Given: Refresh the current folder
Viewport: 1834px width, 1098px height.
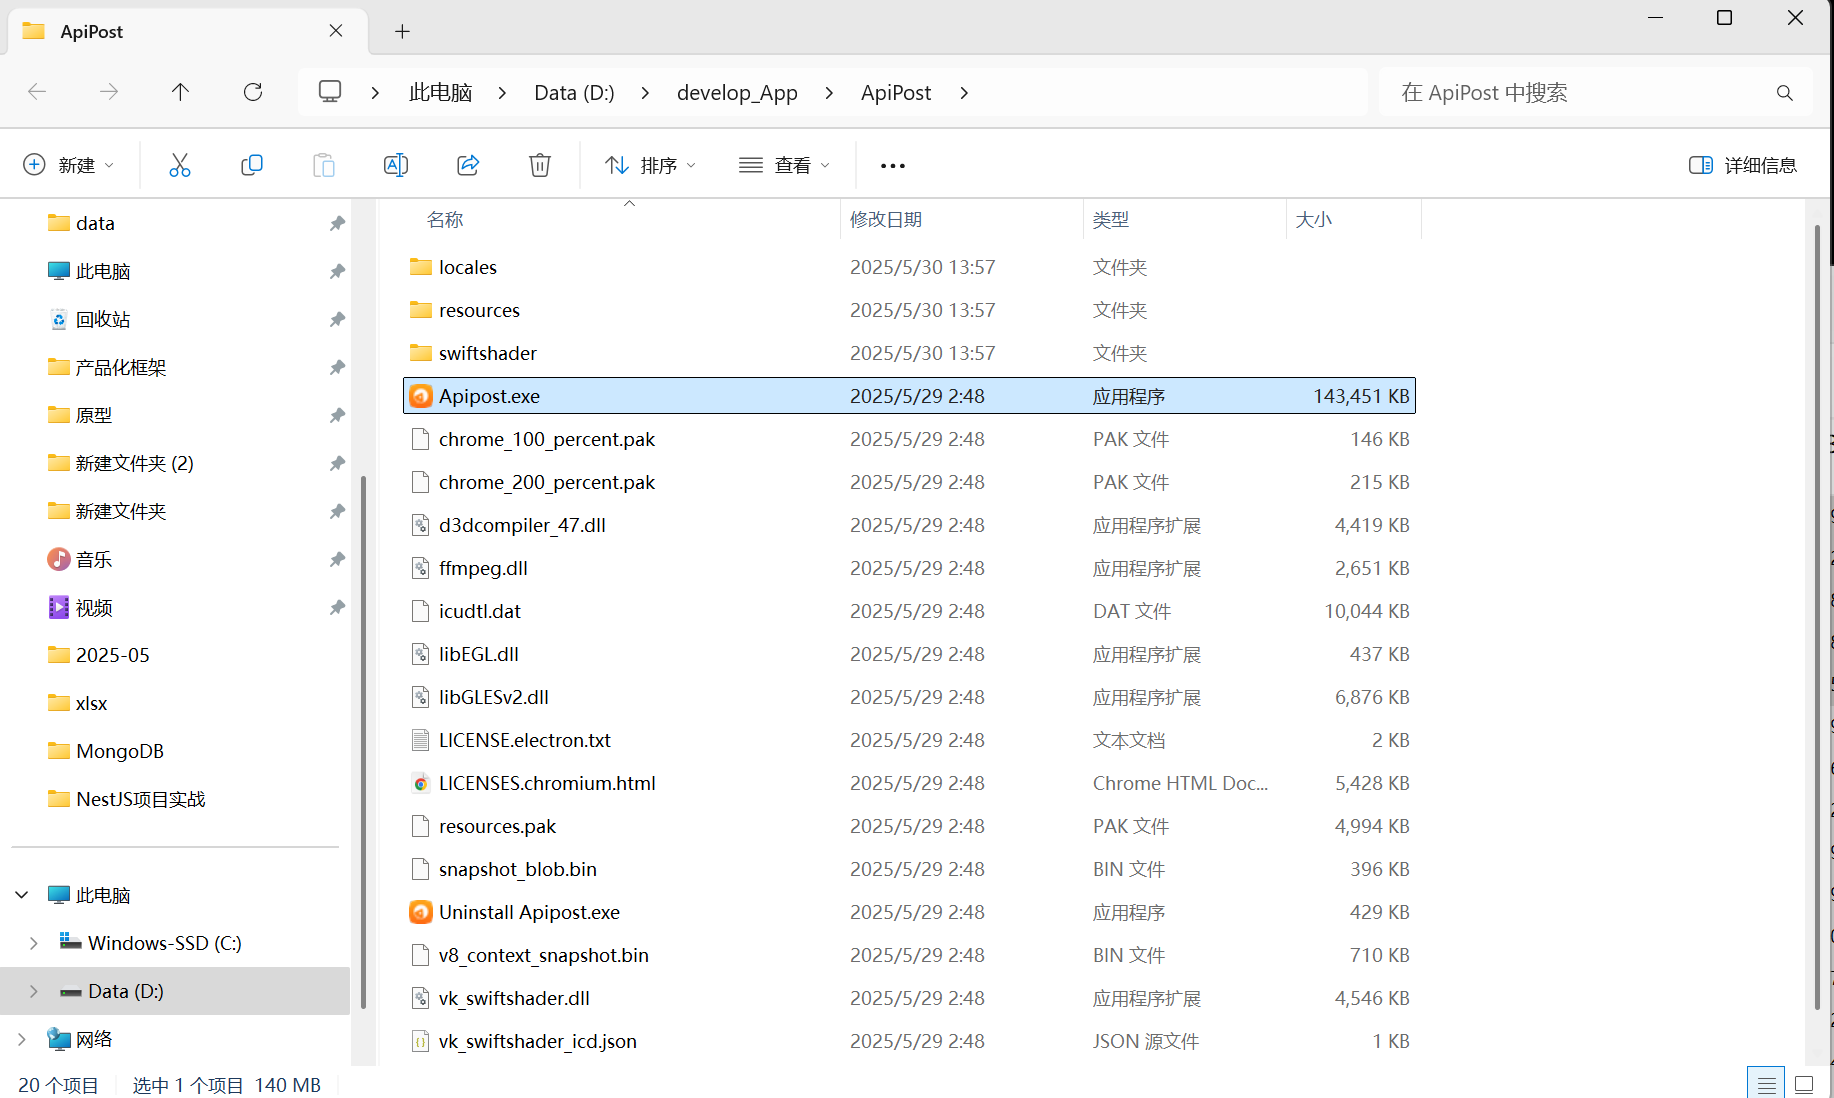Looking at the screenshot, I should [x=253, y=92].
